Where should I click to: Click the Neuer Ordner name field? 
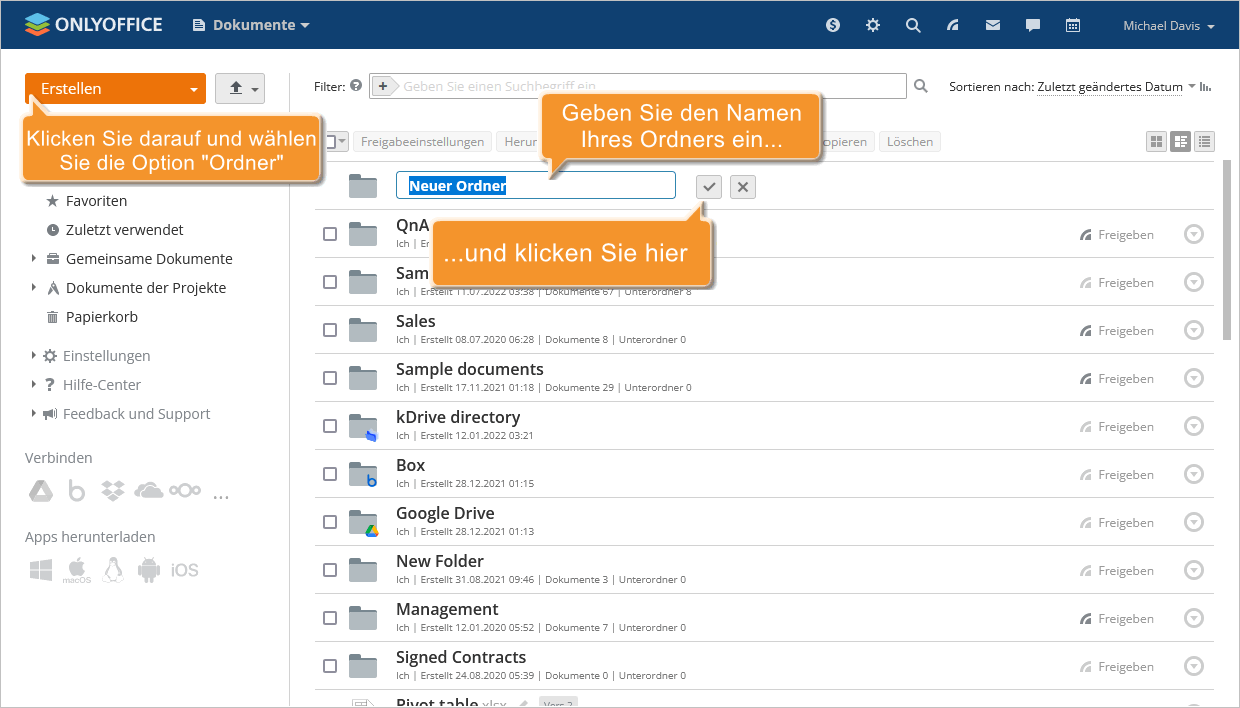[535, 186]
